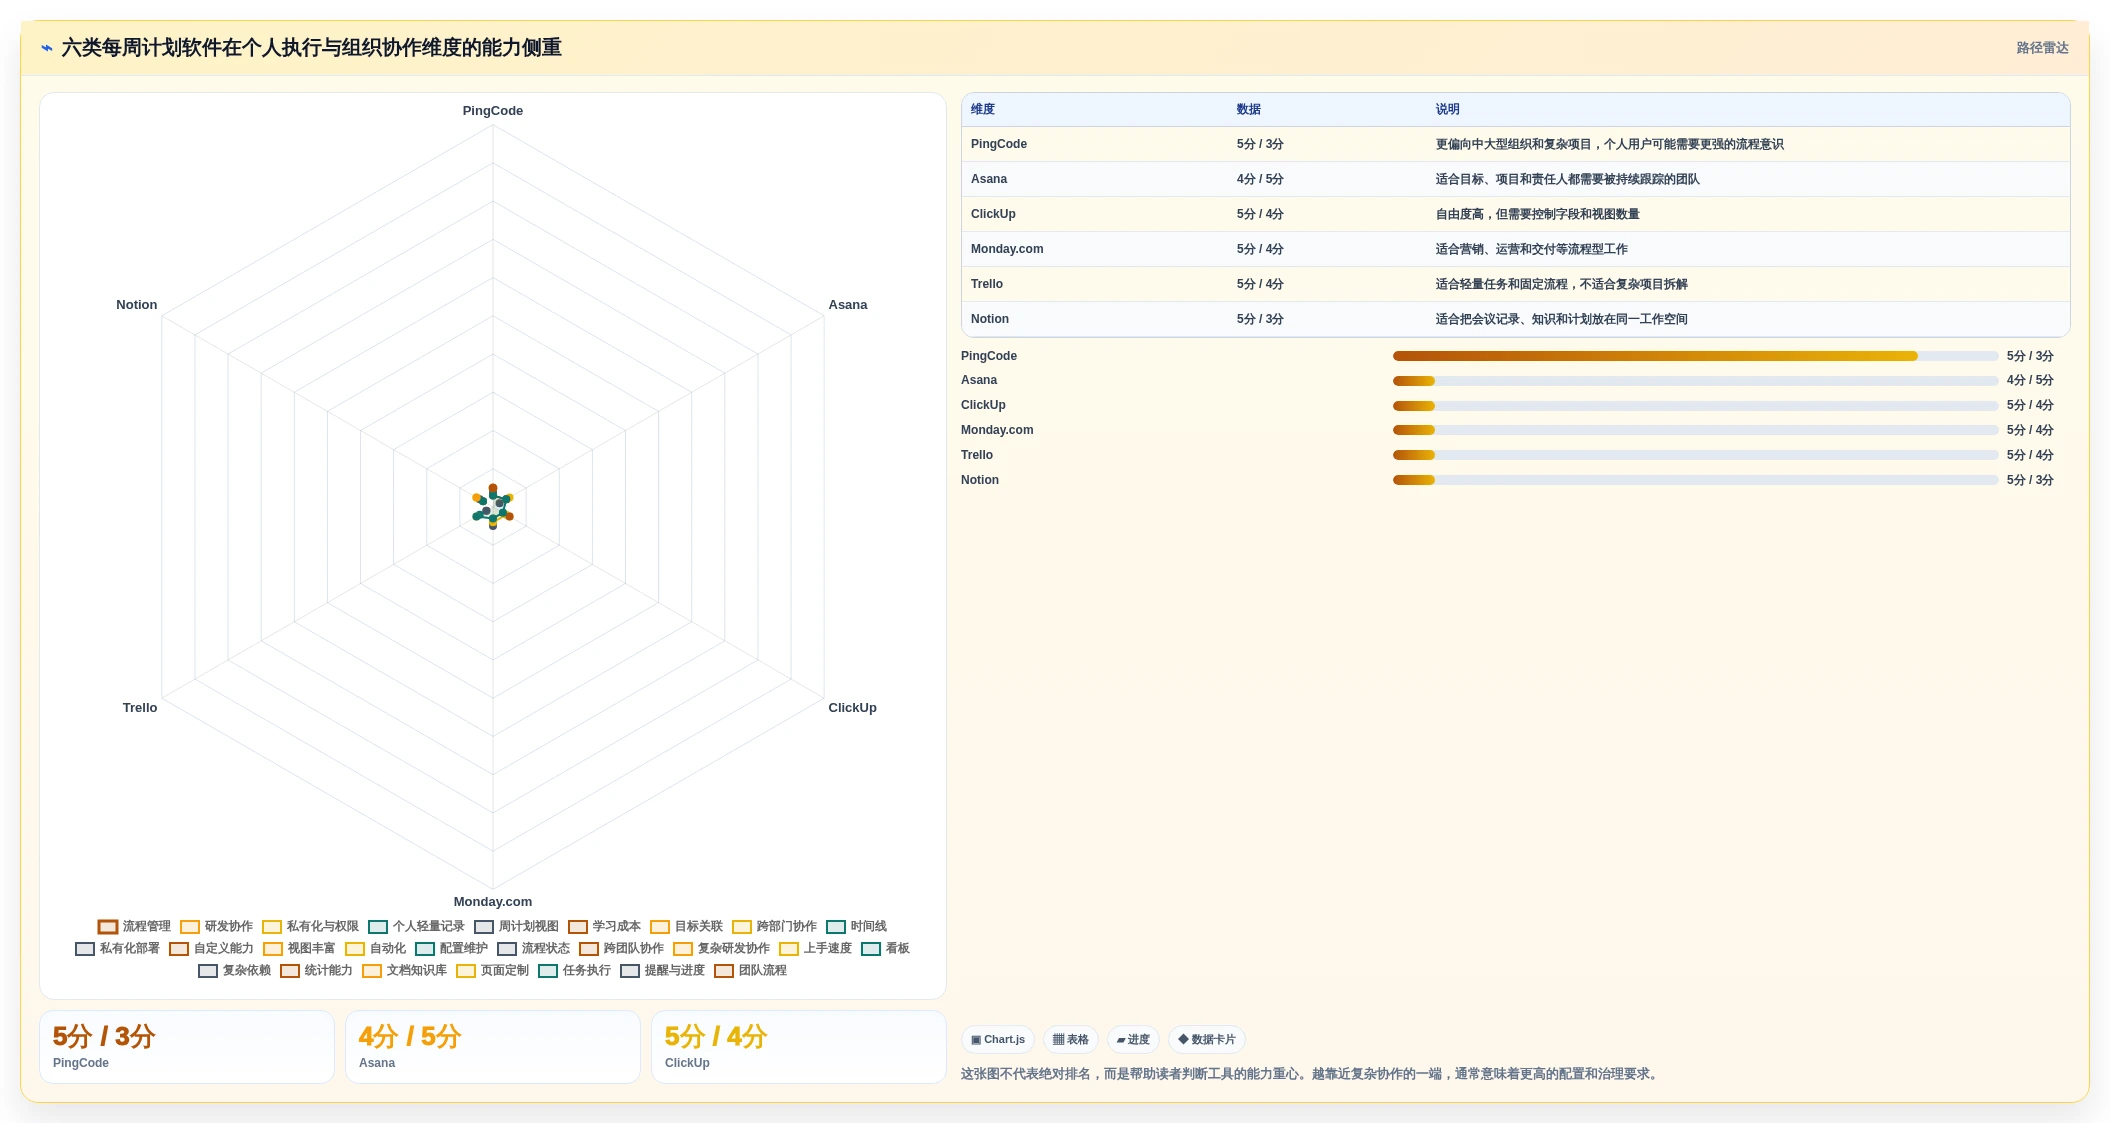Click the Notion progress bar

(x=1695, y=480)
